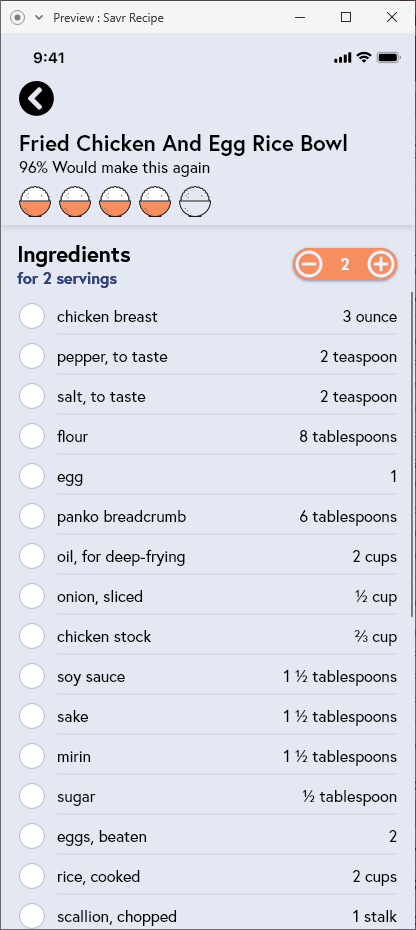Screen dimensions: 416x930
Task: Check the panko breadcrumb circle
Action: click(32, 517)
